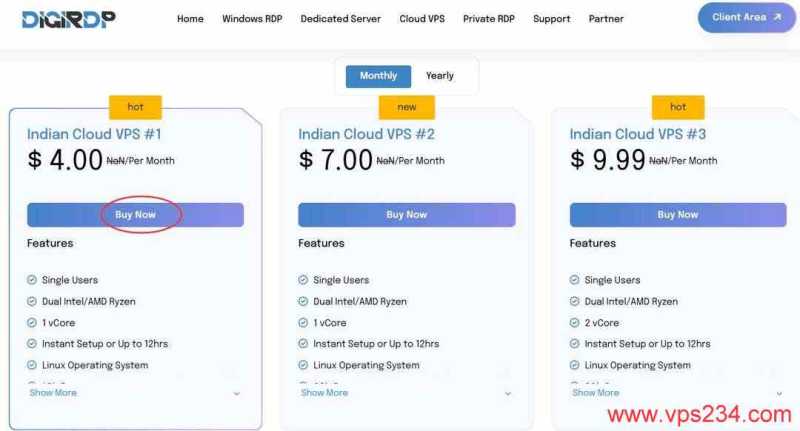Open the Windows RDP menu

[252, 18]
